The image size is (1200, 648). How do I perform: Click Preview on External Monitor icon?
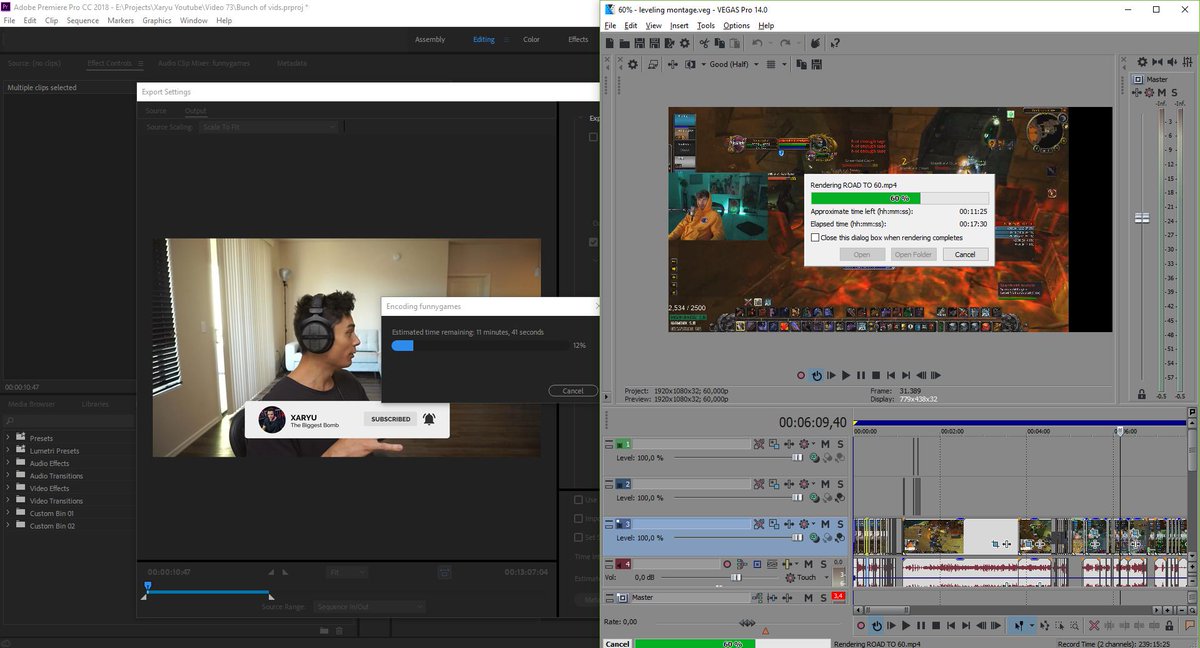tap(653, 64)
